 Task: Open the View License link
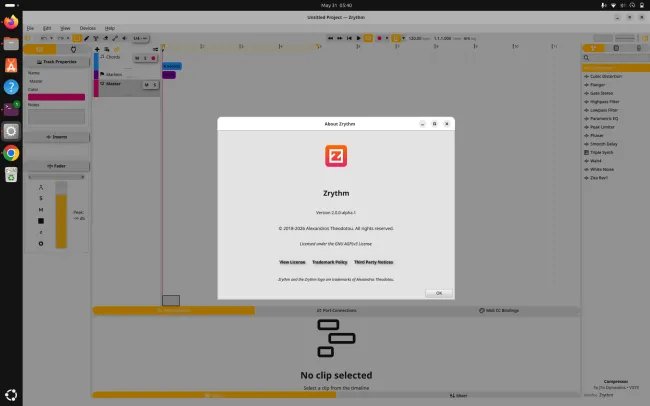pos(292,262)
